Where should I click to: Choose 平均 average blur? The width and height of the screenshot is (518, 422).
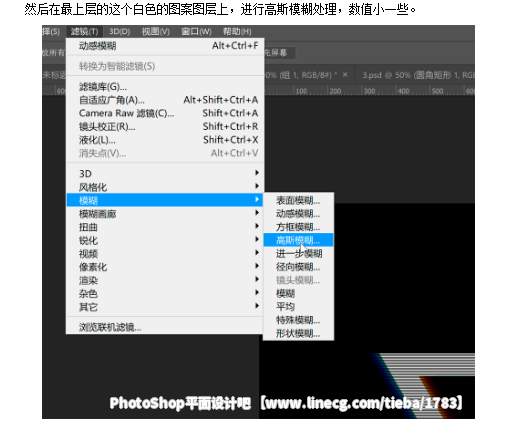(298, 307)
